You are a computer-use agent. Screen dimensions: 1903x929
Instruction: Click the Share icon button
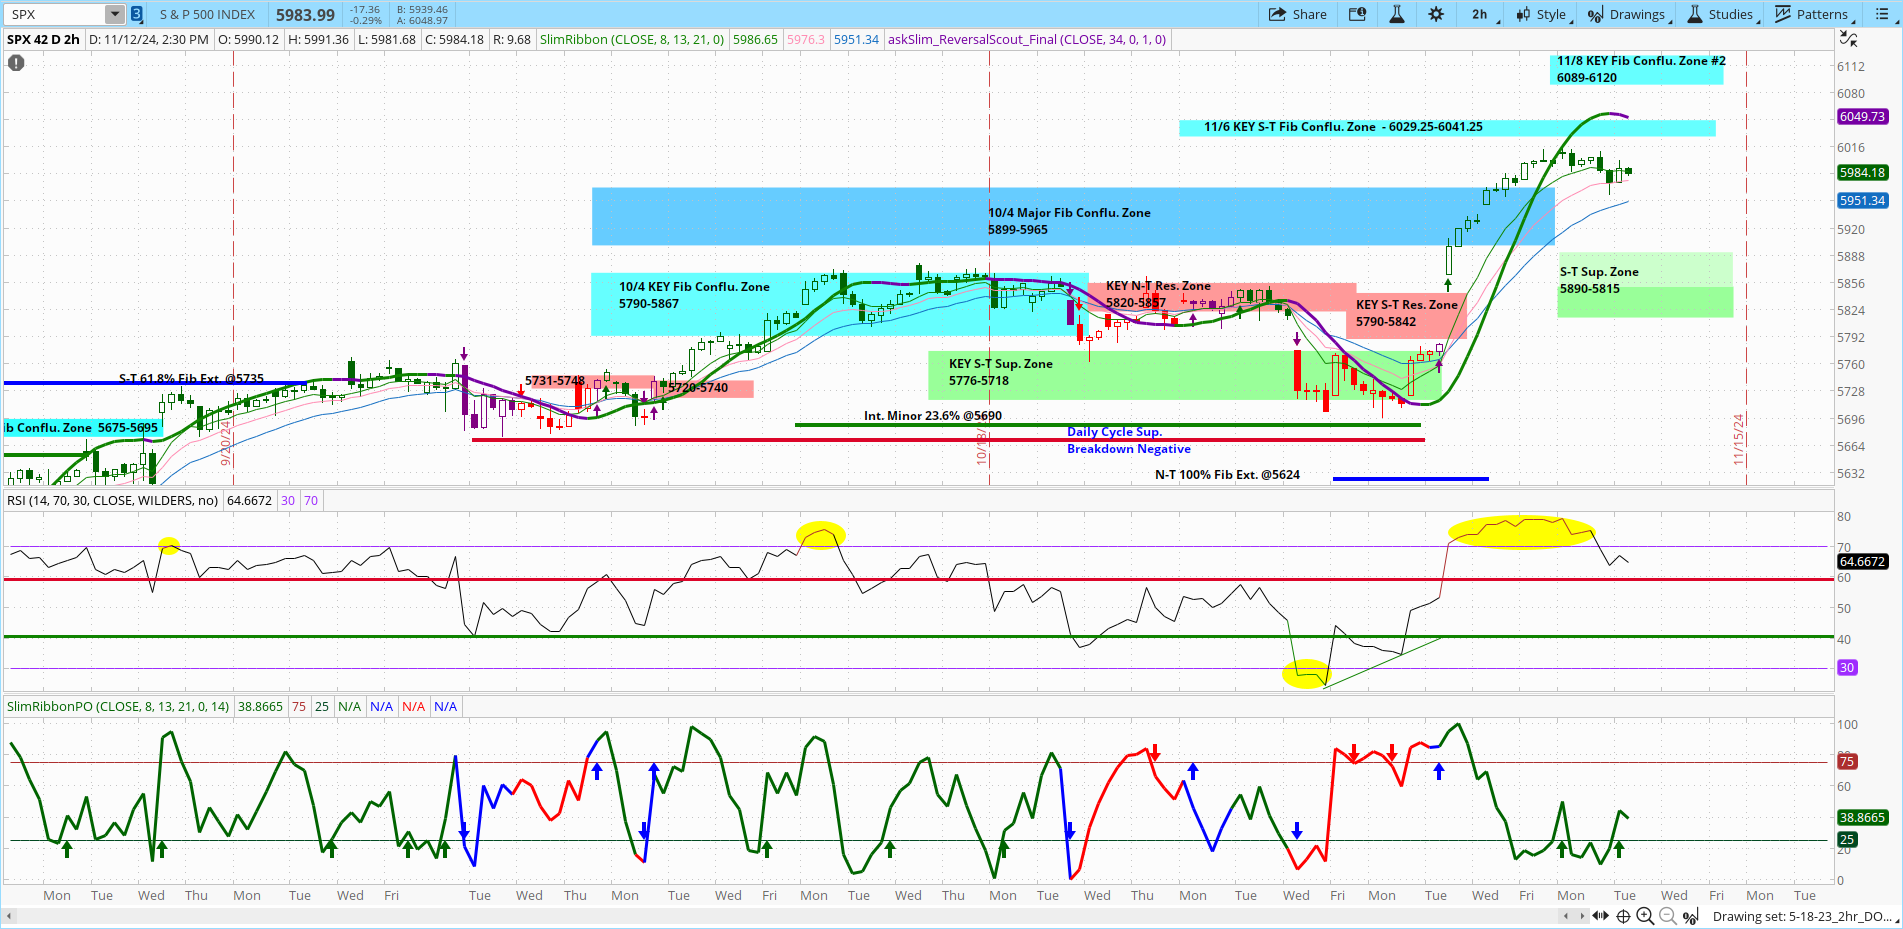point(1297,14)
